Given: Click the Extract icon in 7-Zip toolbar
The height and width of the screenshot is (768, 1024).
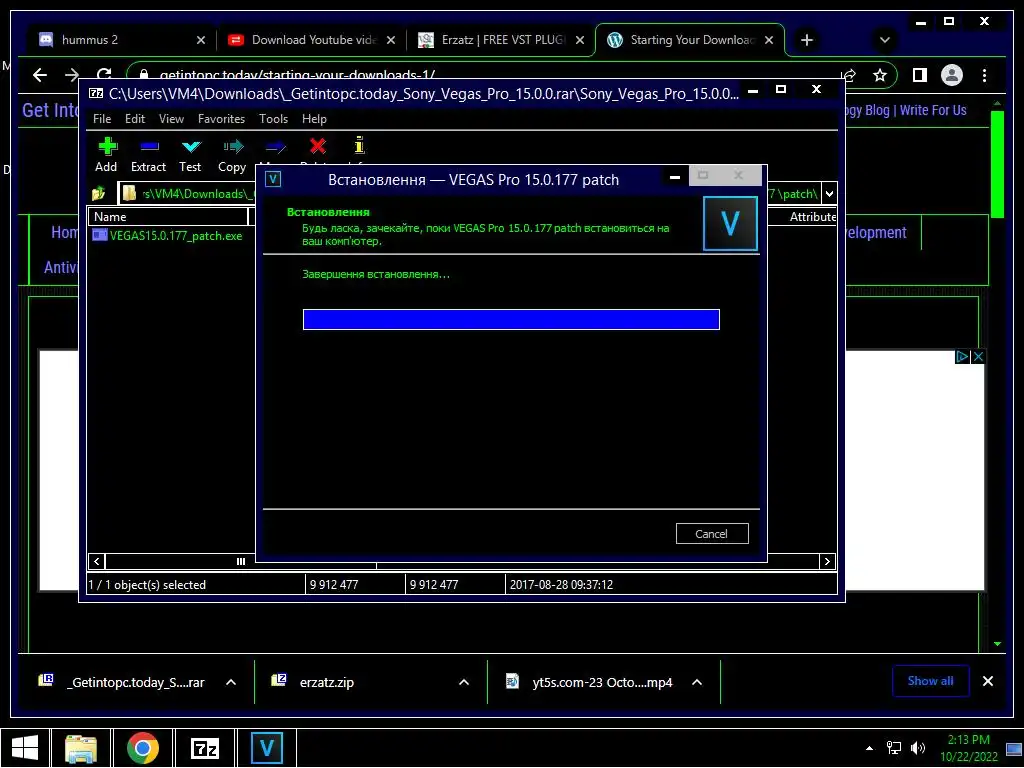Looking at the screenshot, I should 150,146.
